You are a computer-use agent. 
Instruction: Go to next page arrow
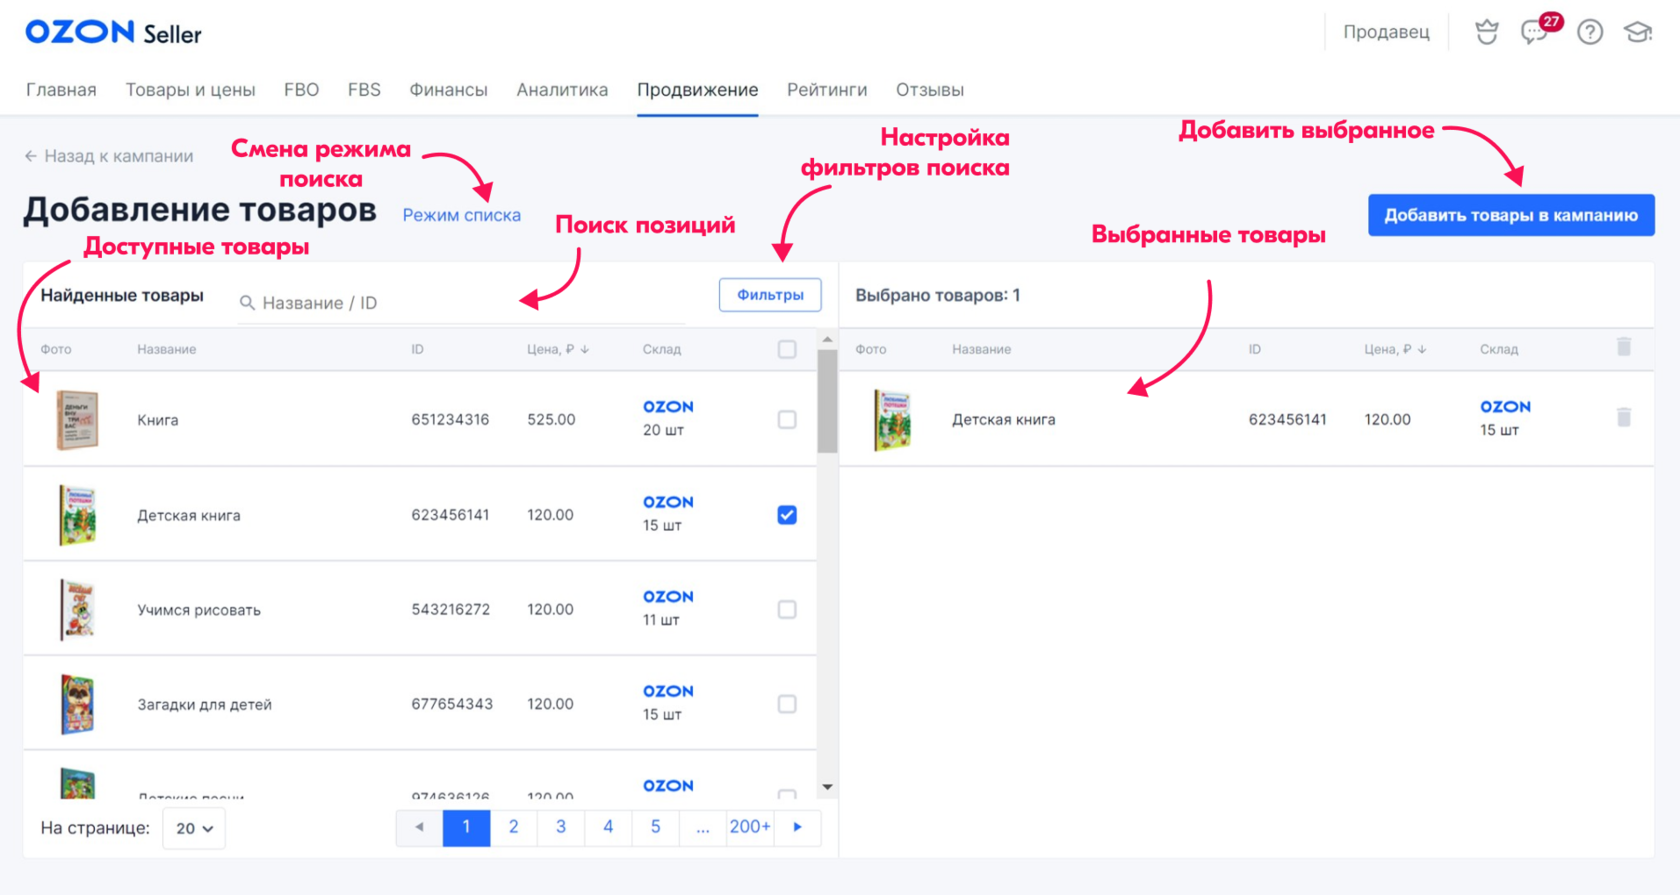click(x=798, y=827)
